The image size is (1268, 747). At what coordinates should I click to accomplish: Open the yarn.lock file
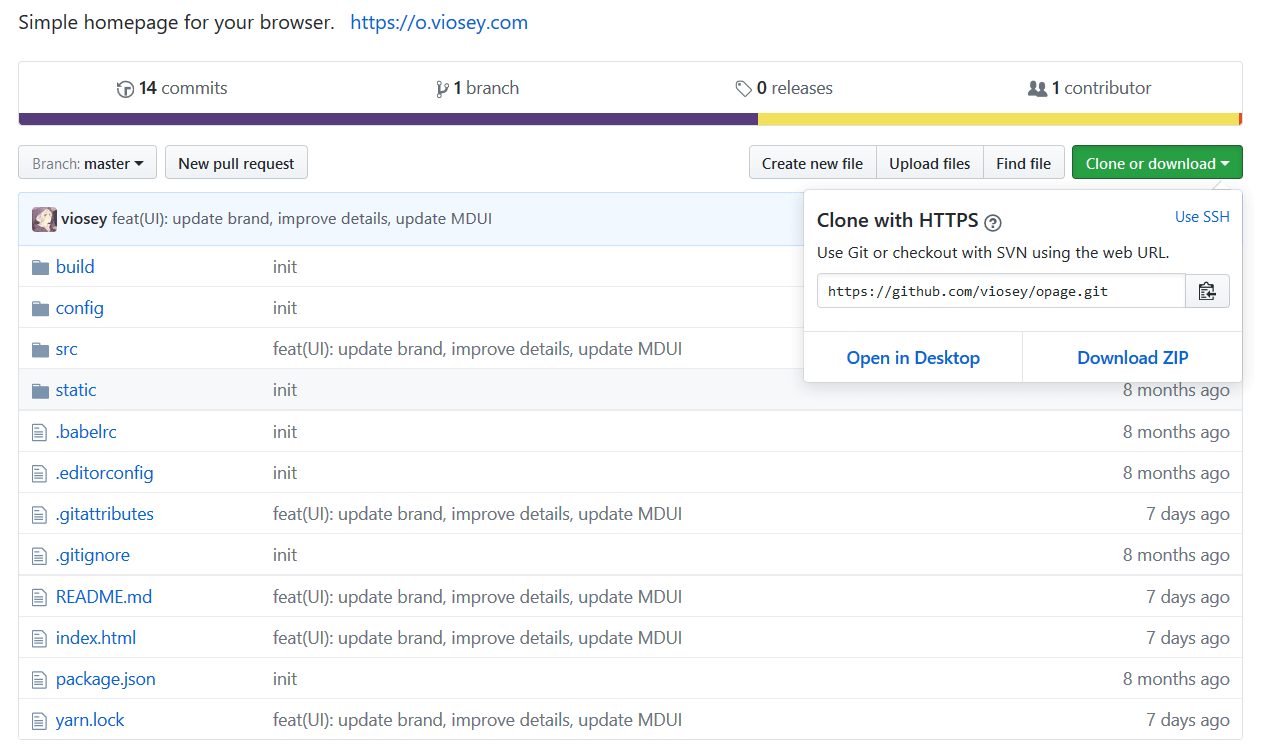90,720
